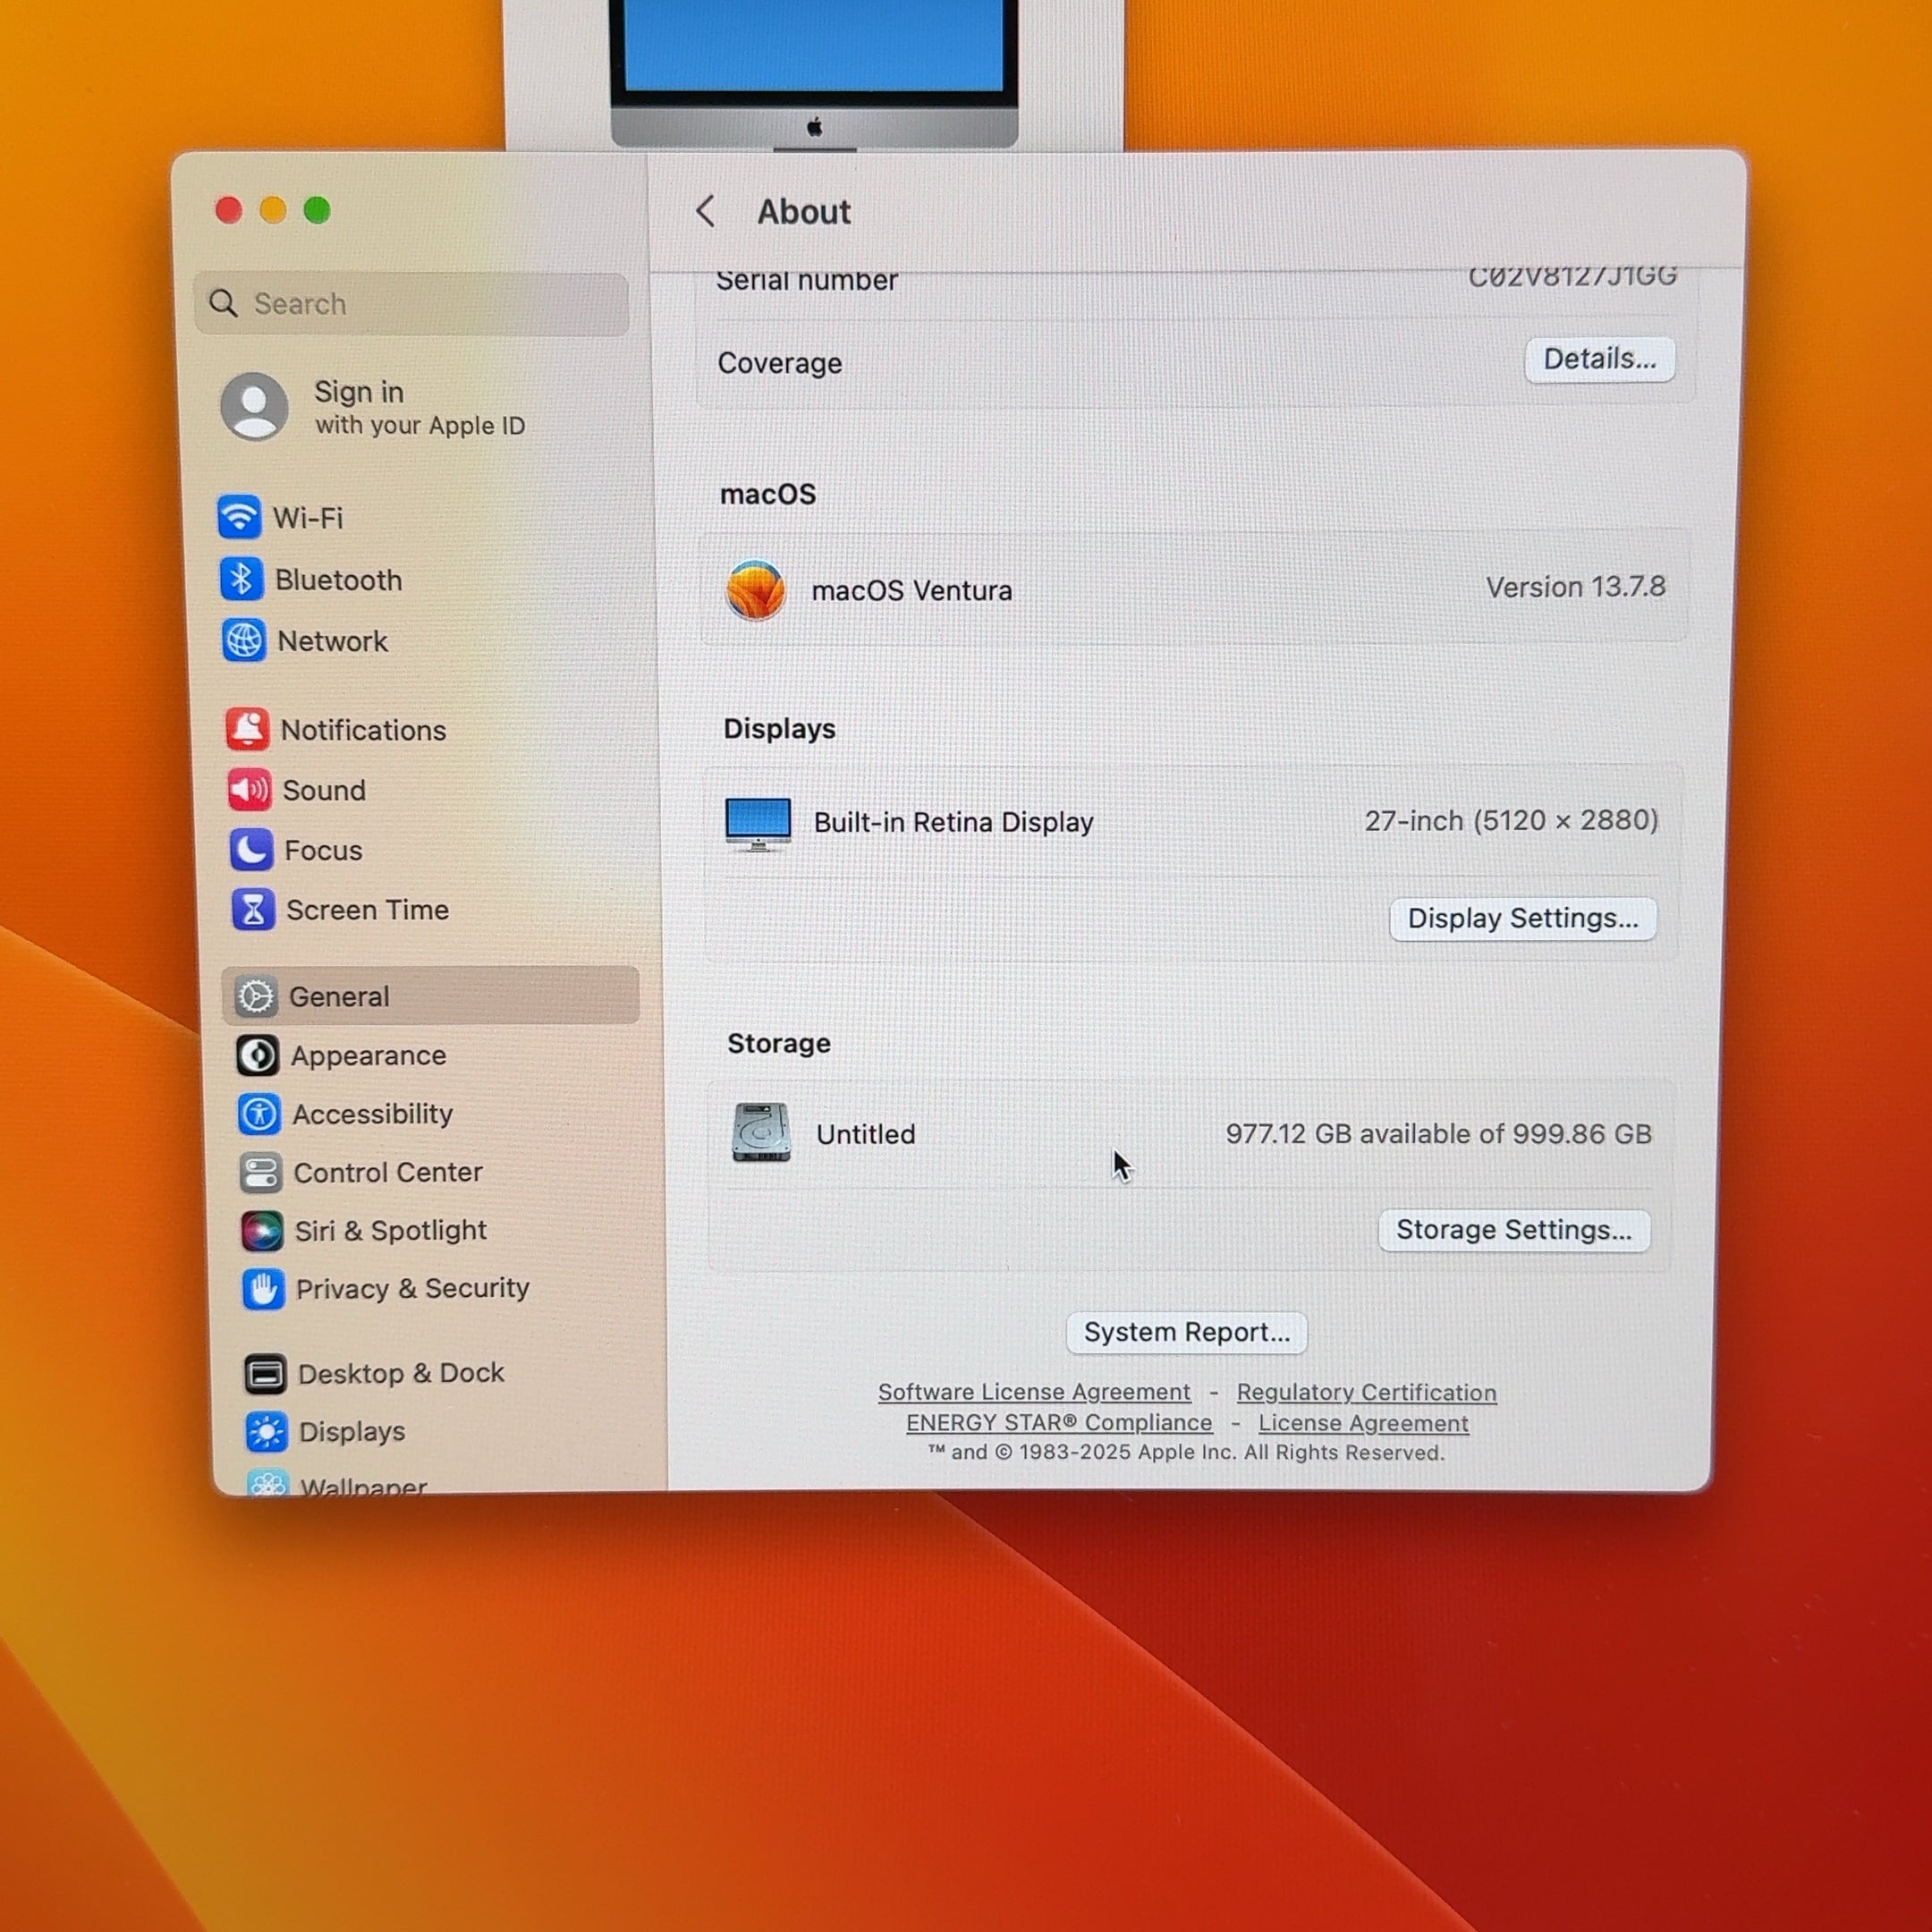This screenshot has width=1932, height=1932.
Task: Select Screen Time hourglass icon
Action: pyautogui.click(x=253, y=909)
